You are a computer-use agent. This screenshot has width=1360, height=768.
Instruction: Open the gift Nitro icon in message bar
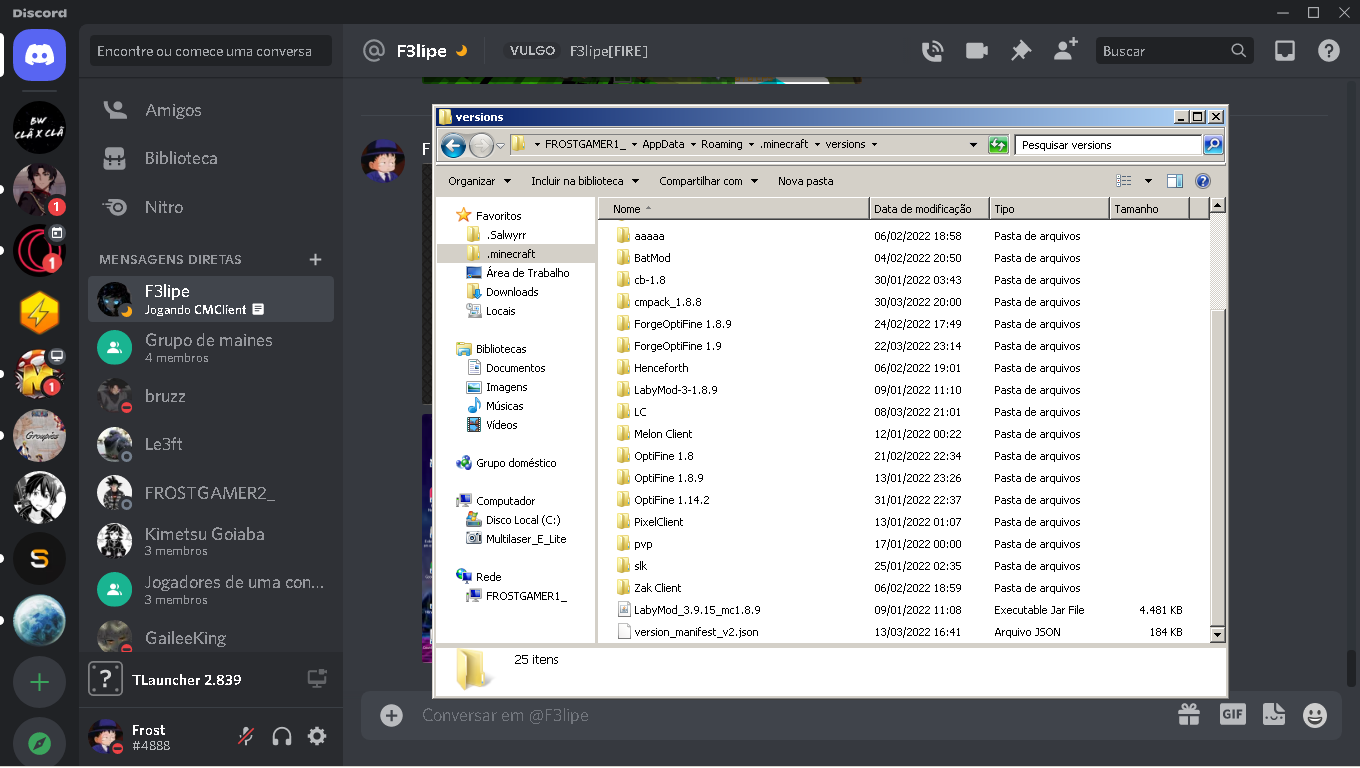click(1188, 715)
